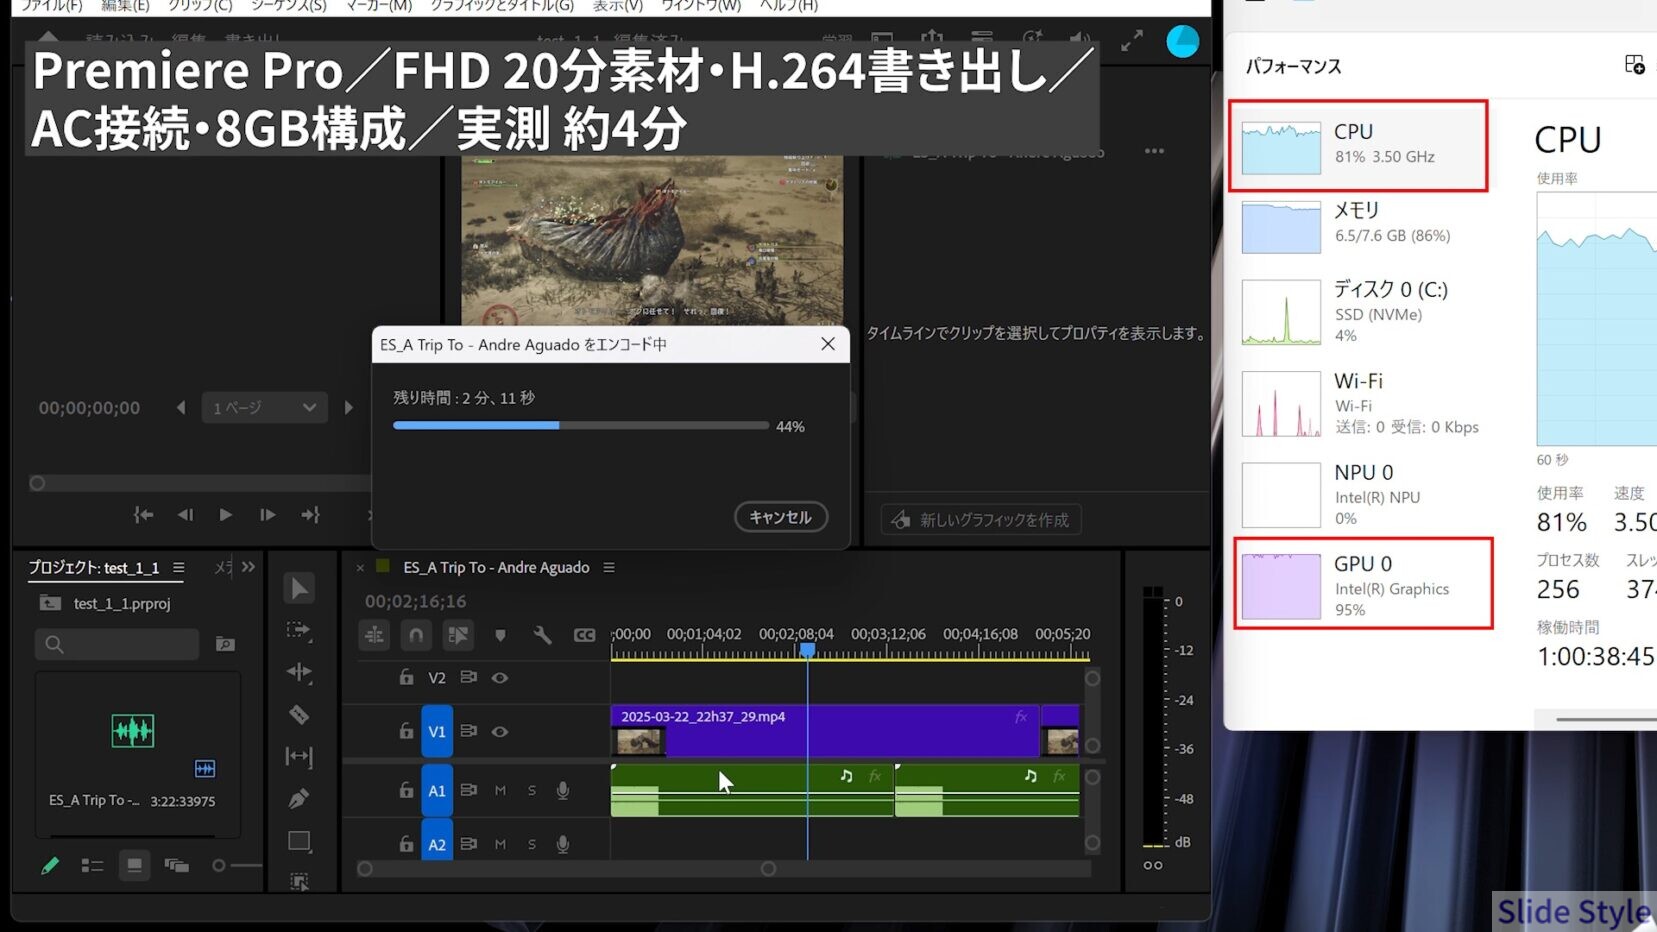Toggle timeline snapping magnet
The width and height of the screenshot is (1657, 932).
pos(416,635)
